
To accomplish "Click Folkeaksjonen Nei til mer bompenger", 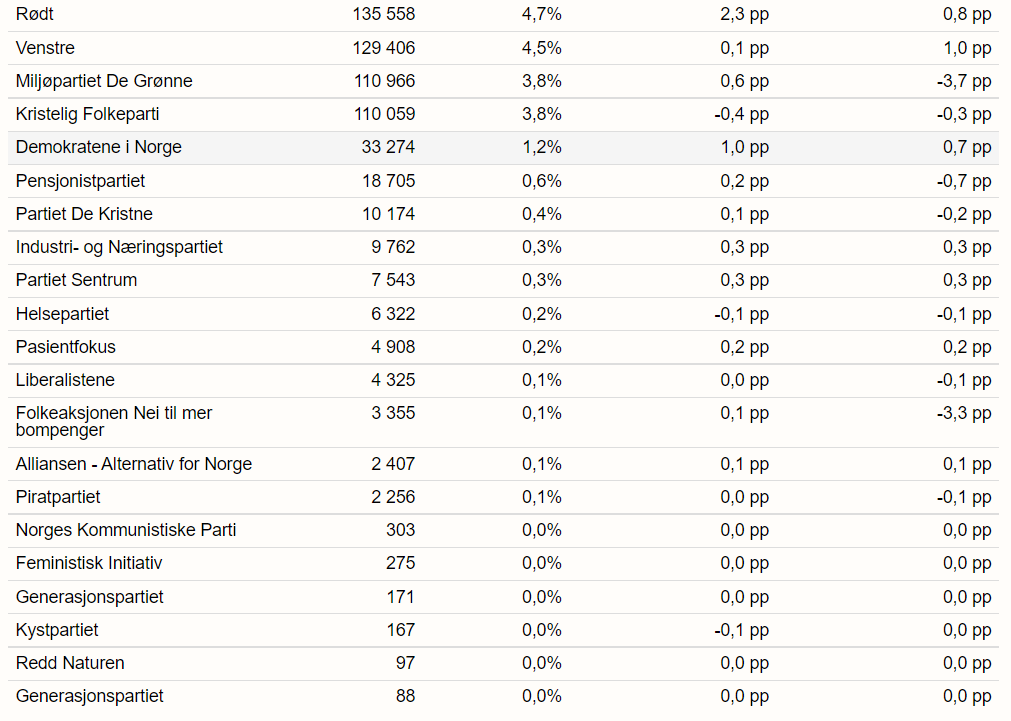I will point(113,421).
